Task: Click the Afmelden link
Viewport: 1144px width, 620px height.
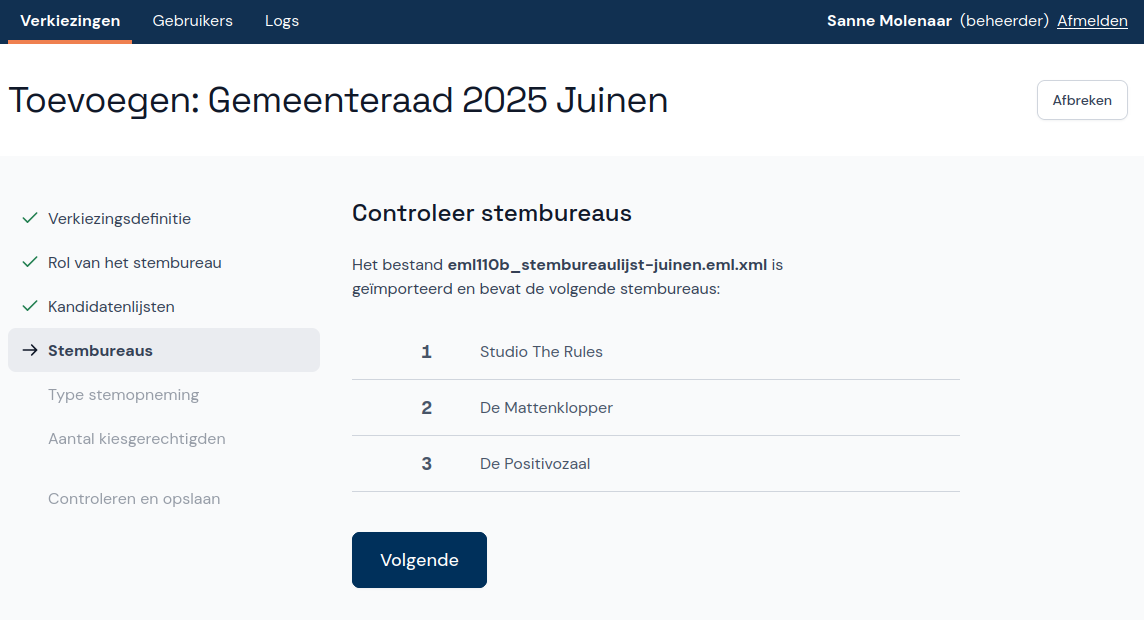Action: (x=1092, y=21)
